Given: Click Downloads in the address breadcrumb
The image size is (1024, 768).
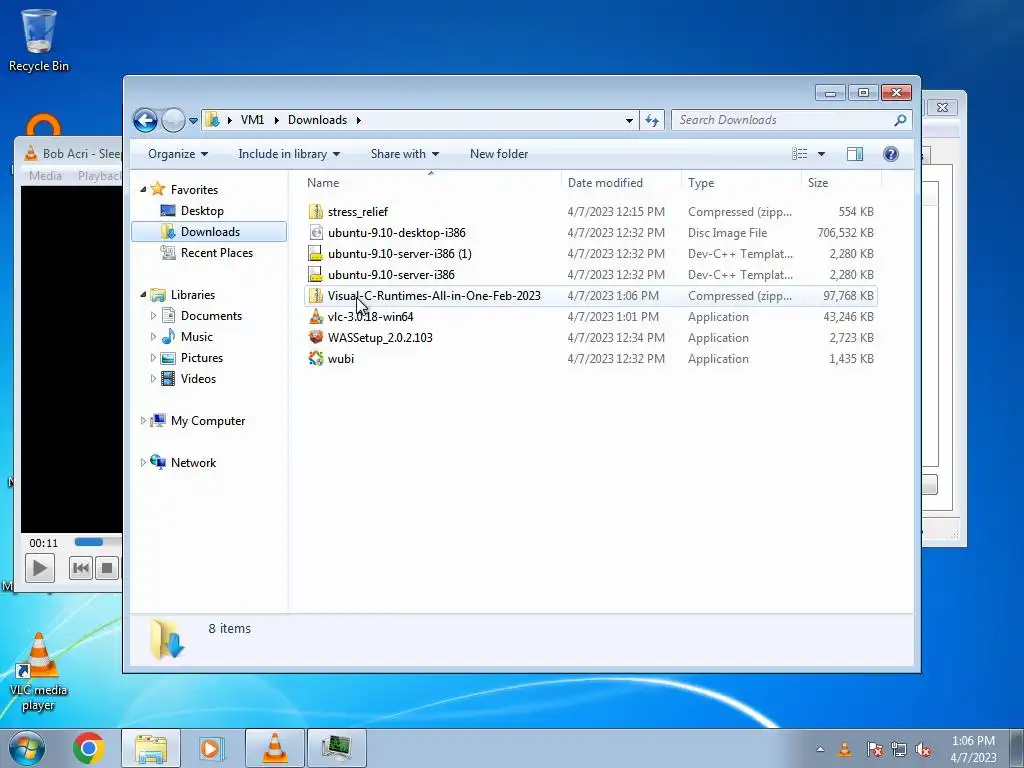Looking at the screenshot, I should point(317,120).
